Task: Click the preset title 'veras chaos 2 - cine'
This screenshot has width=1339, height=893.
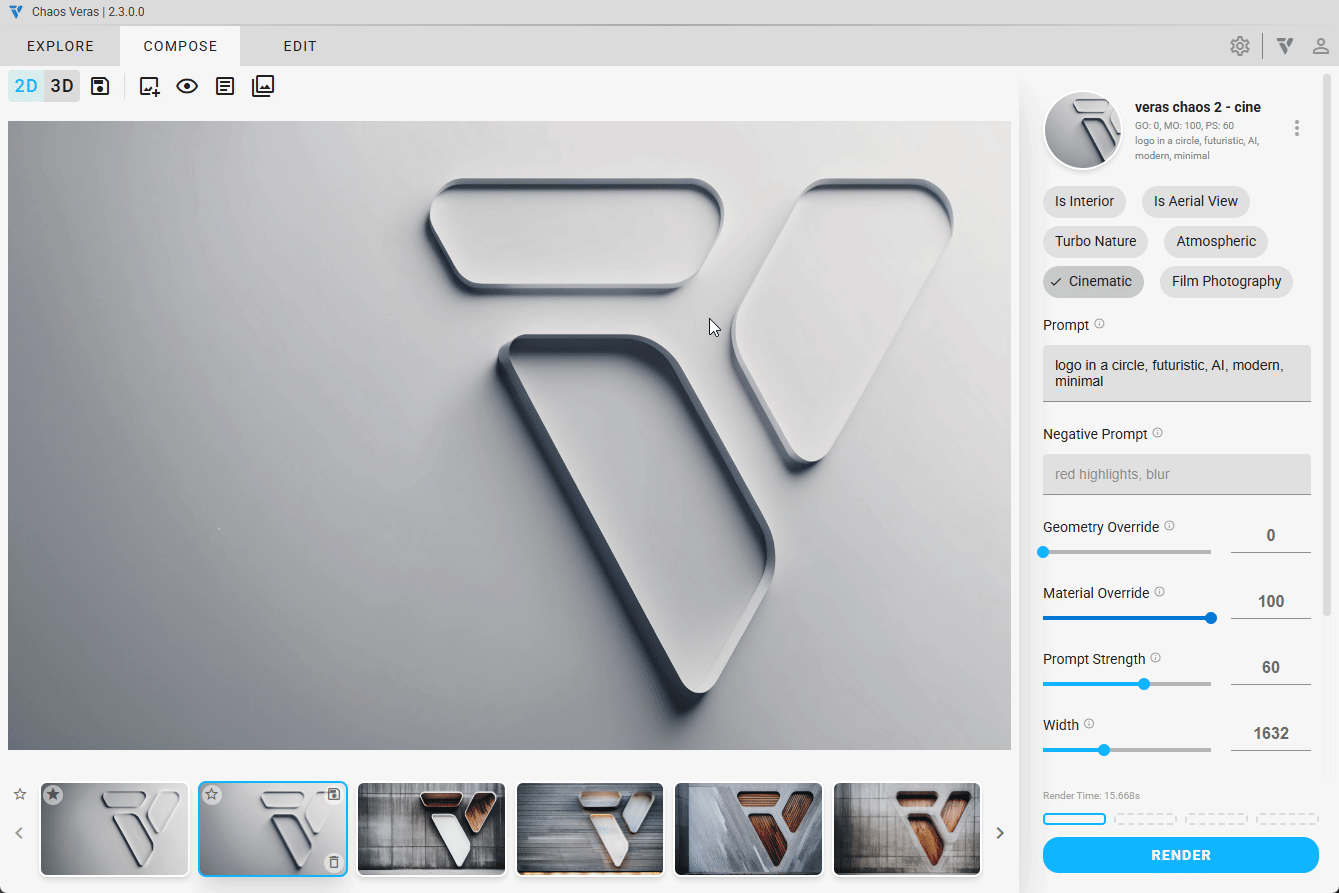Action: click(x=1198, y=107)
